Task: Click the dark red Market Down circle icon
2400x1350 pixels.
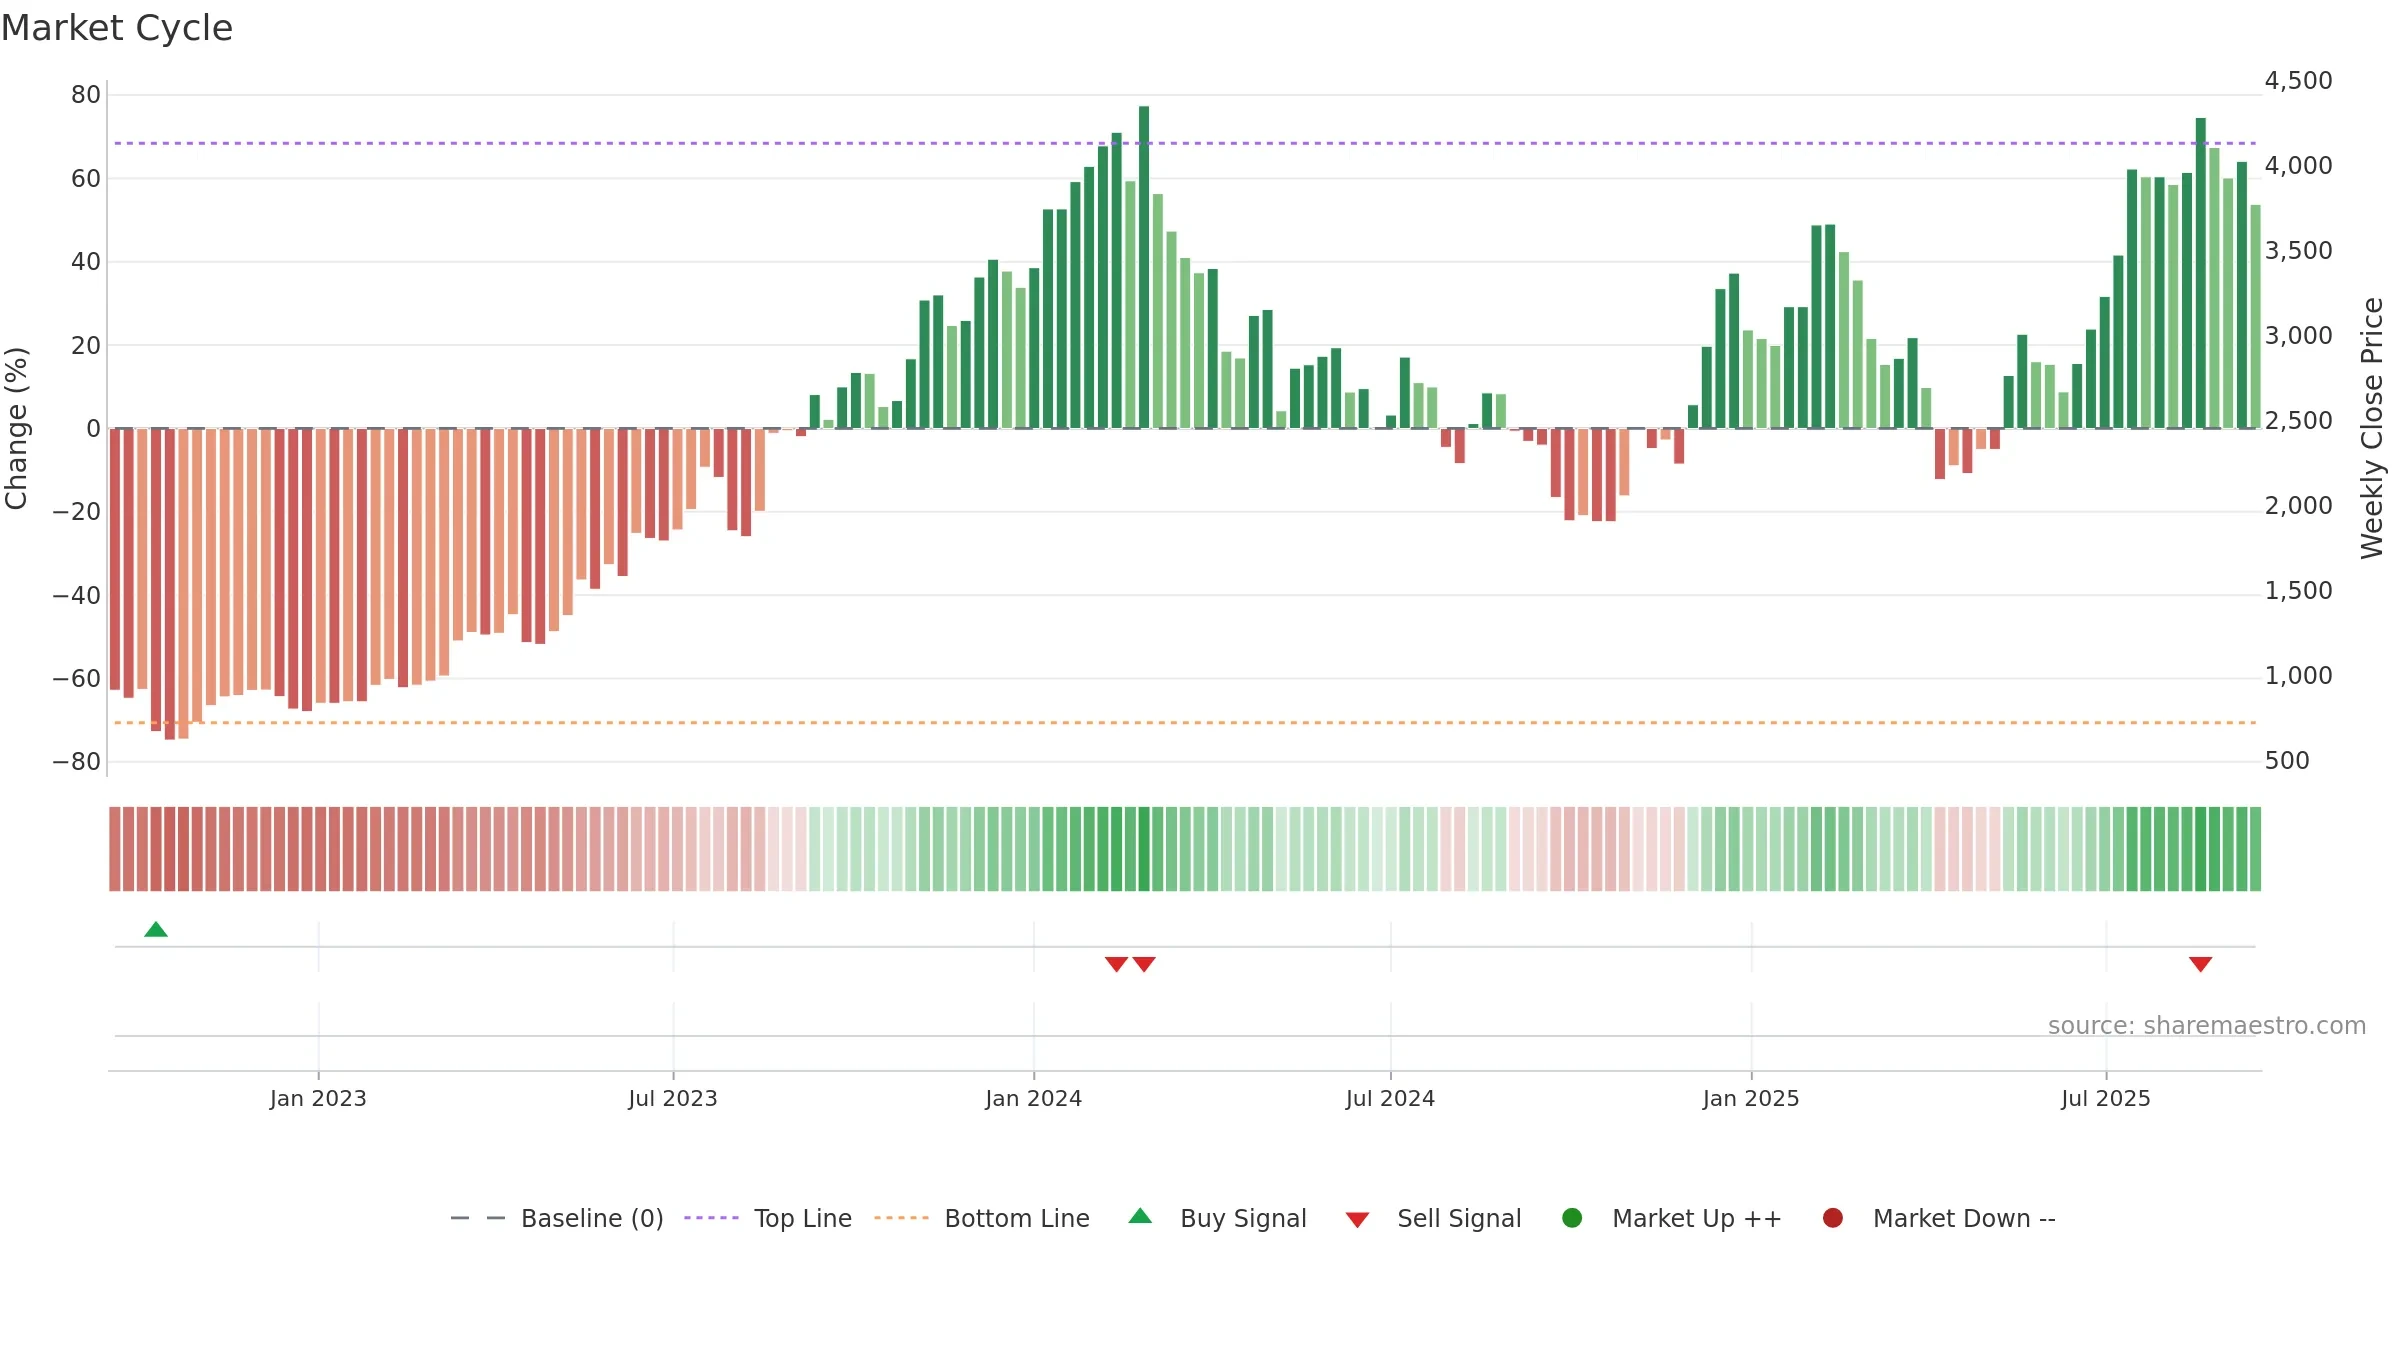Action: pos(1833,1218)
